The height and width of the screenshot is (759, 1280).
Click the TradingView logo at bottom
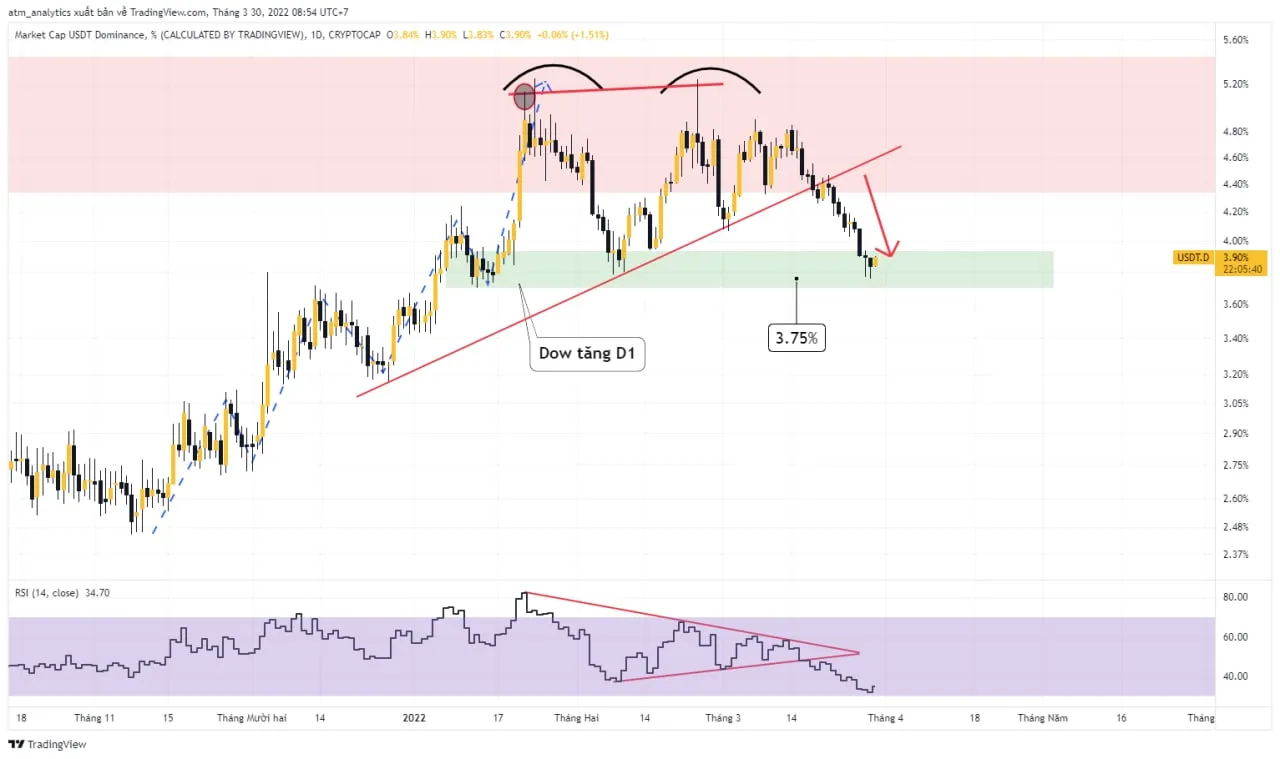tap(47, 745)
